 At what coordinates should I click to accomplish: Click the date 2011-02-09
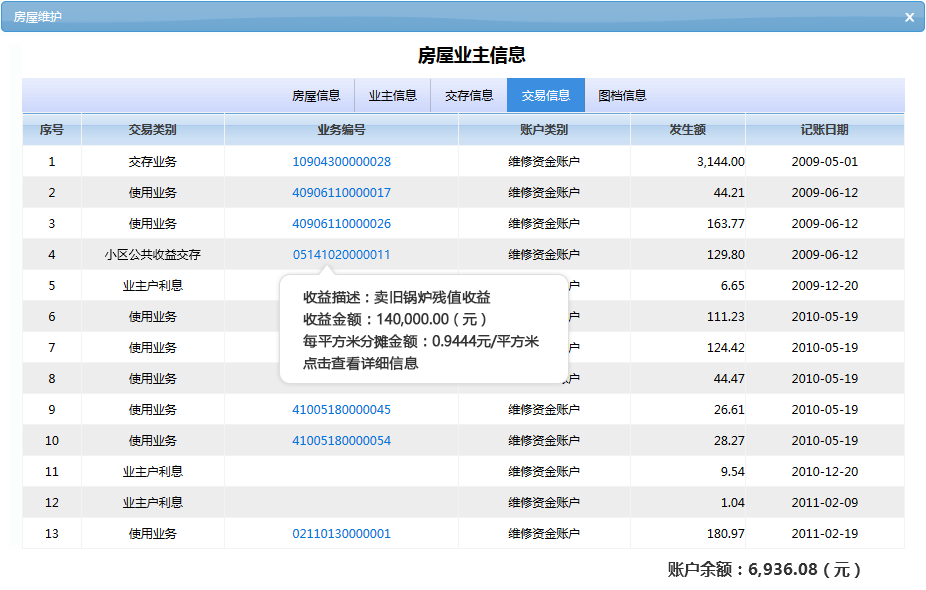pos(824,503)
